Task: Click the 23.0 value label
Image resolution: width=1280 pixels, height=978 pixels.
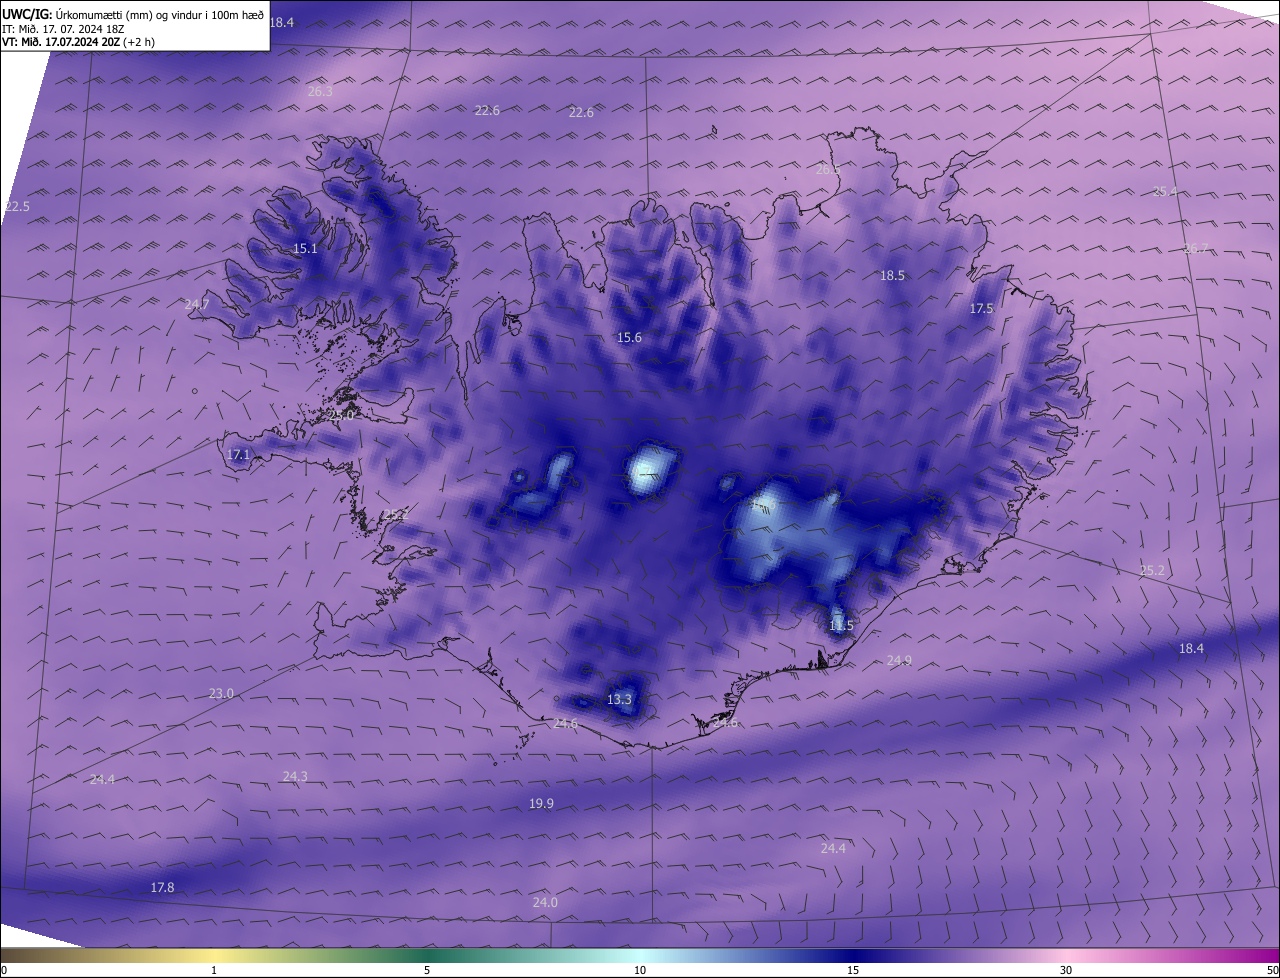Action: 221,693
